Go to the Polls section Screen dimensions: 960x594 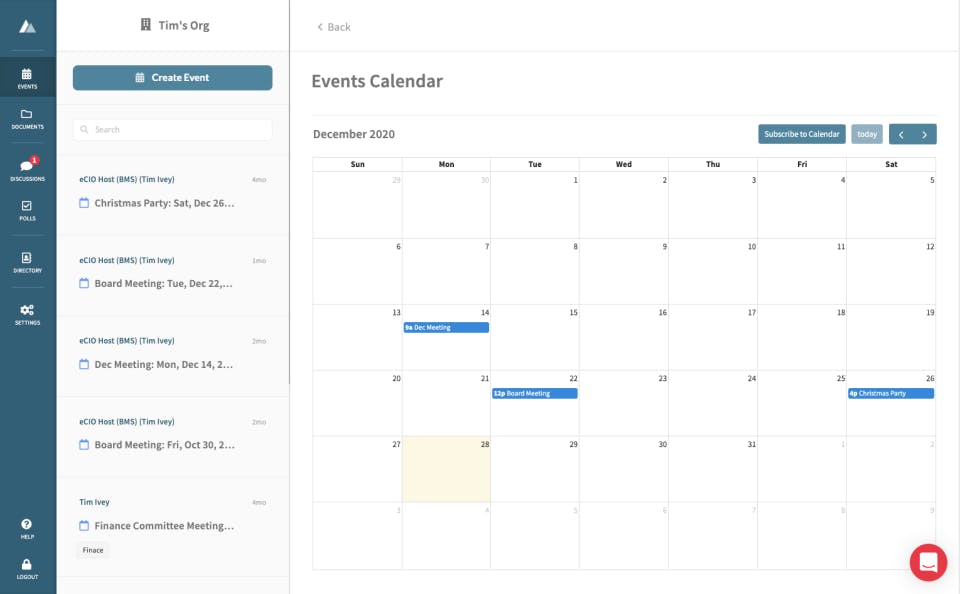point(27,210)
